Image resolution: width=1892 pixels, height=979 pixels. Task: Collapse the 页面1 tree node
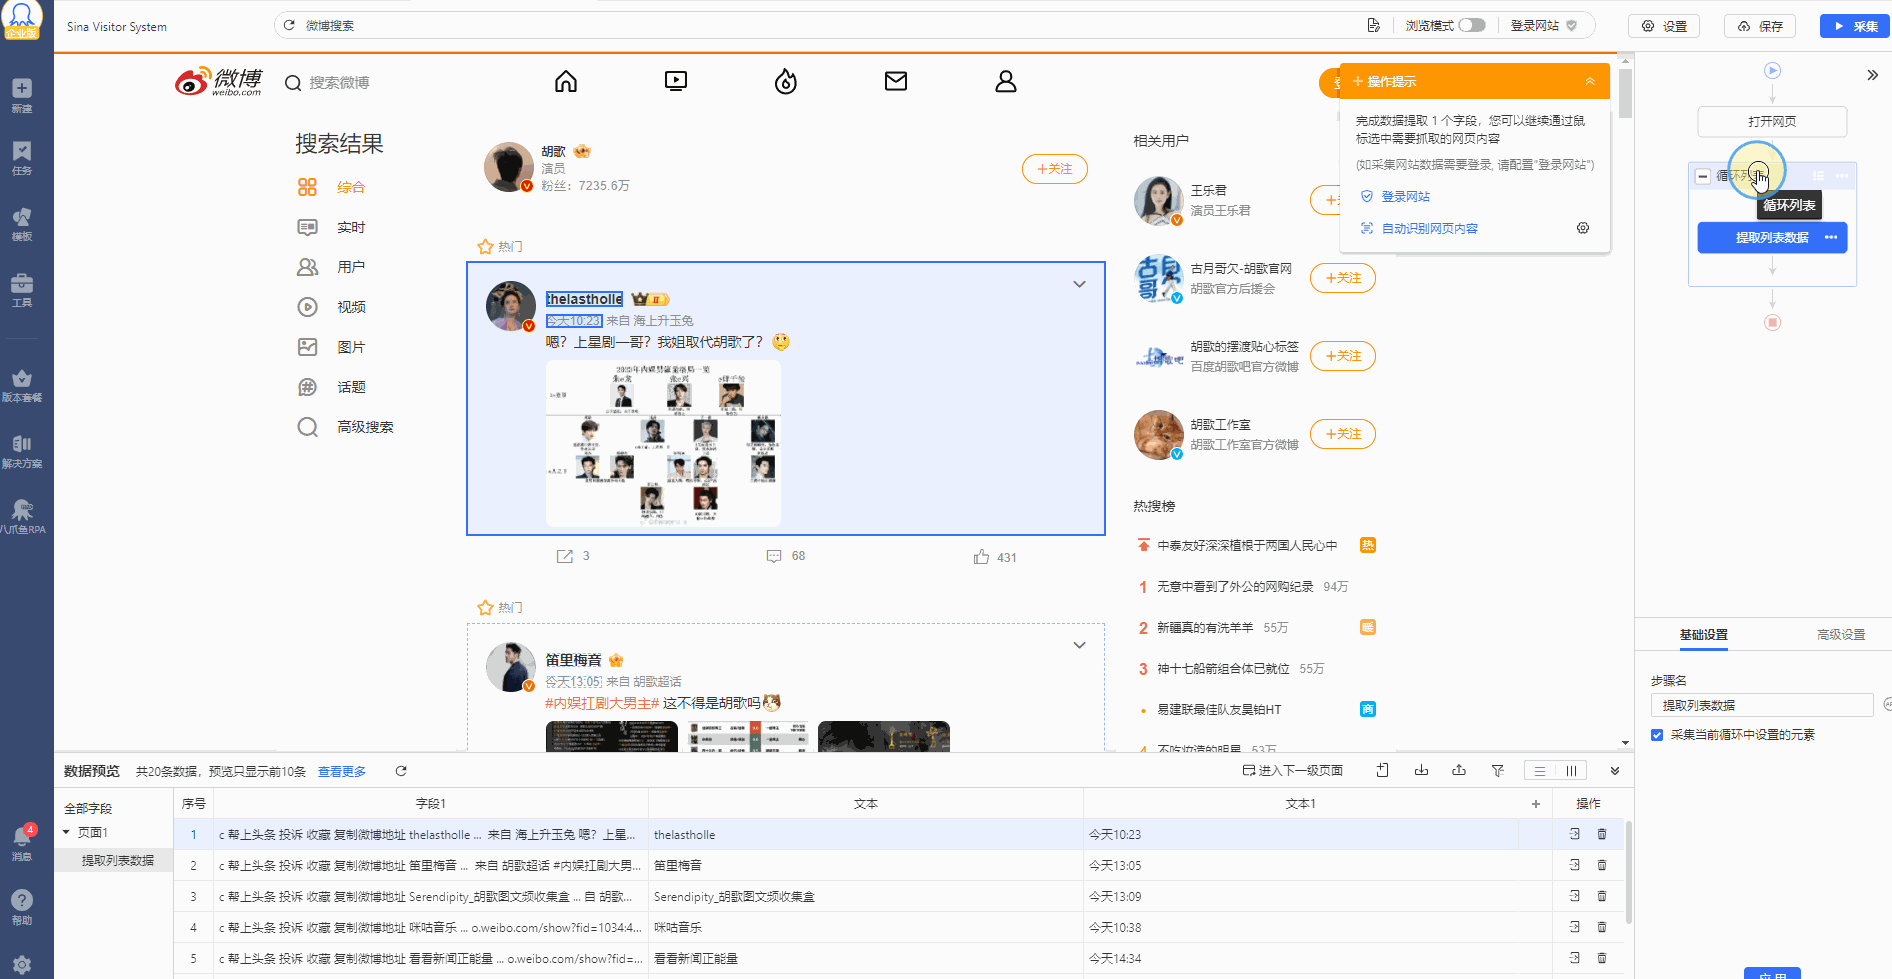66,832
